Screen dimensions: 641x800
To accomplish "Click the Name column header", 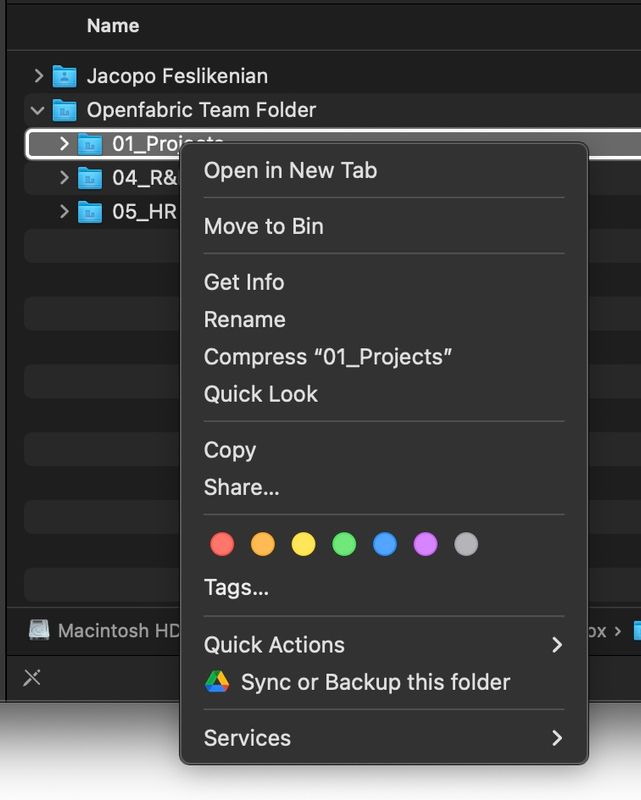I will pyautogui.click(x=113, y=26).
